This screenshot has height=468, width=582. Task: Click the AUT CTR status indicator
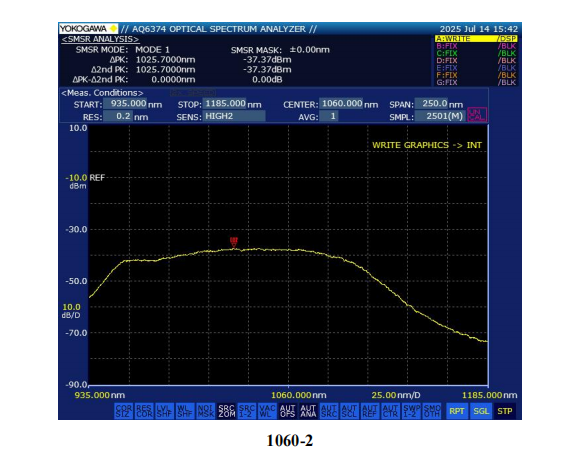pyautogui.click(x=390, y=411)
